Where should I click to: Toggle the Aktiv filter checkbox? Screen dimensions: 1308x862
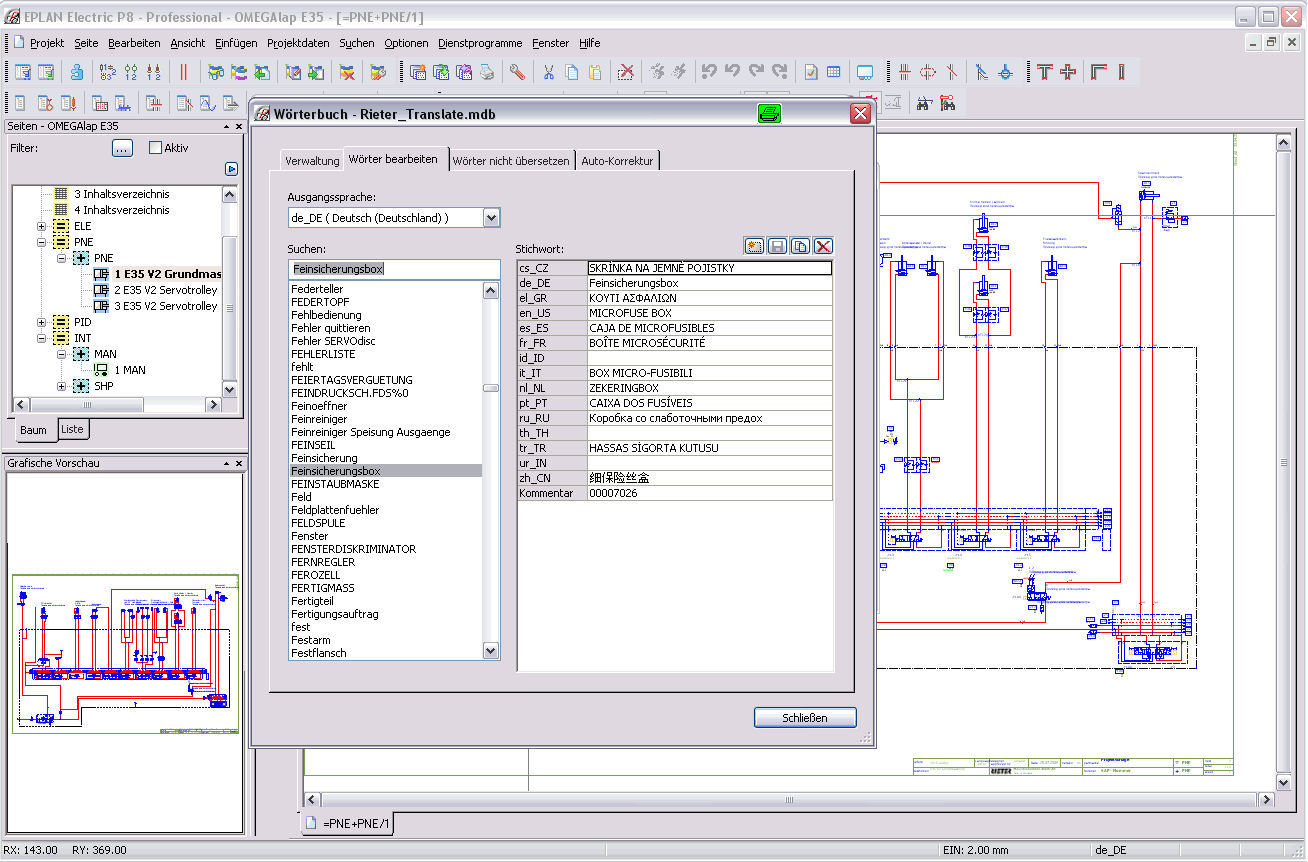pyautogui.click(x=155, y=148)
